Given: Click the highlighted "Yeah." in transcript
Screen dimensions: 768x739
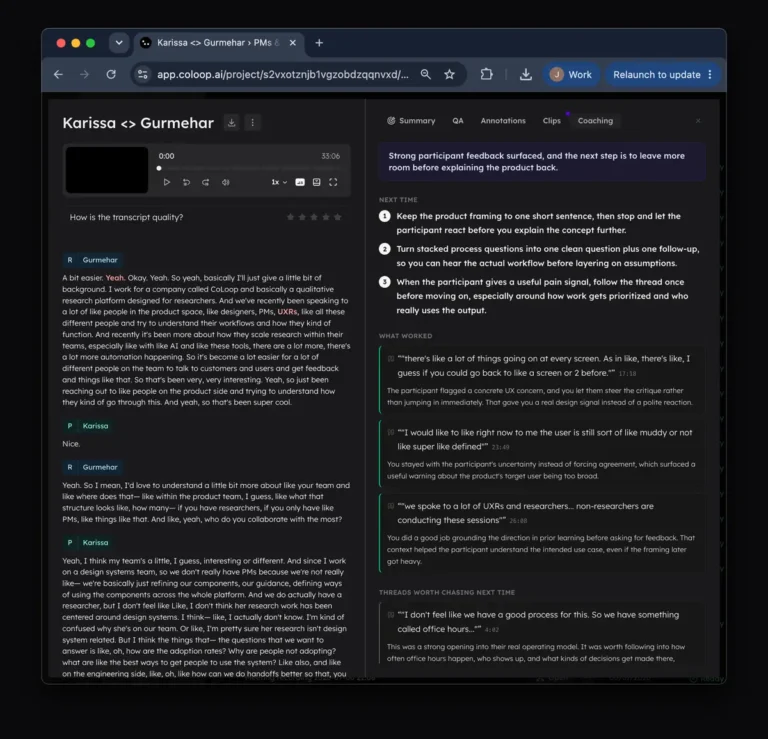Looking at the screenshot, I should tap(115, 278).
